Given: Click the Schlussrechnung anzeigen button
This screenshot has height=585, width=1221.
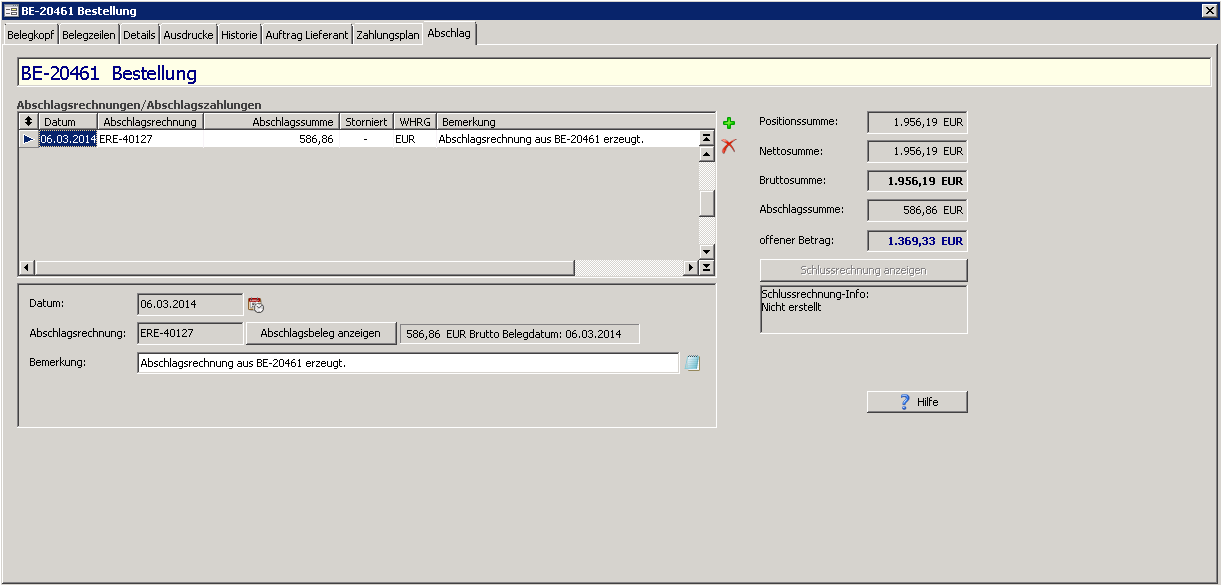Looking at the screenshot, I should coord(864,270).
